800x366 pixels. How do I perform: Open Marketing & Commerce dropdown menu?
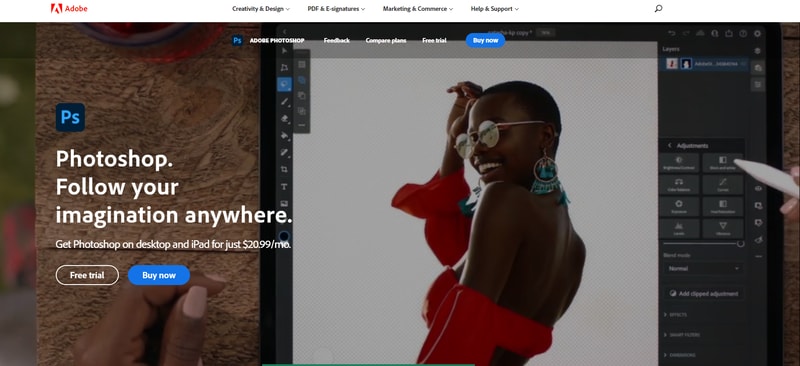(x=418, y=9)
